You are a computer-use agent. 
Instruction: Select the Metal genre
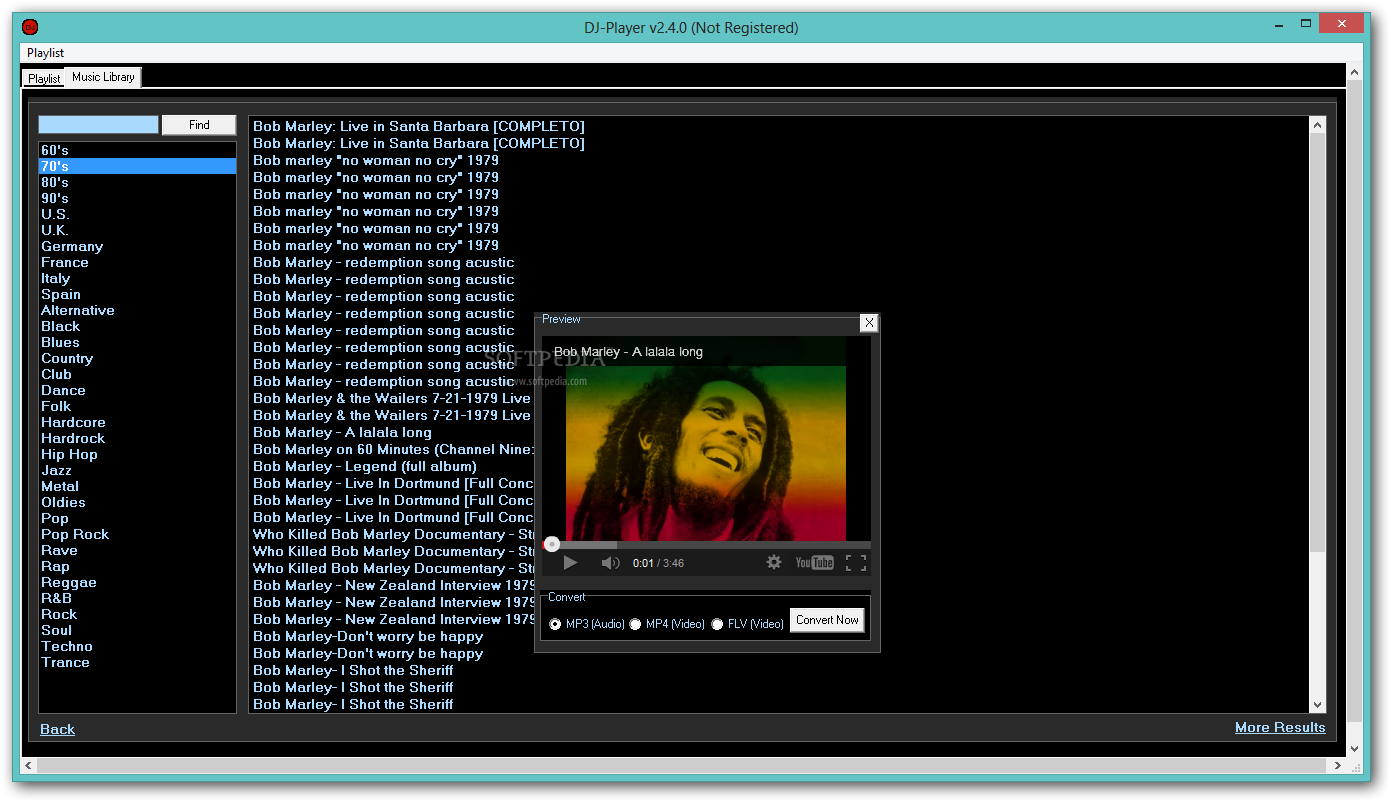click(137, 486)
